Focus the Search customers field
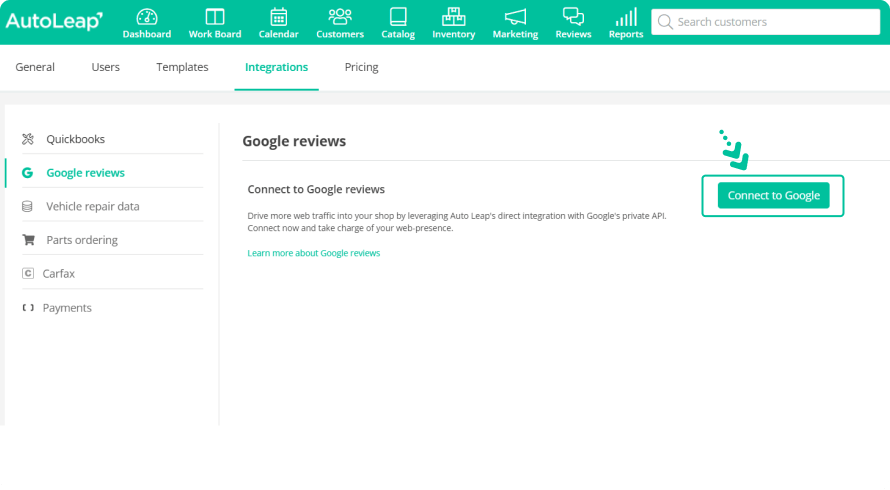 pos(765,22)
